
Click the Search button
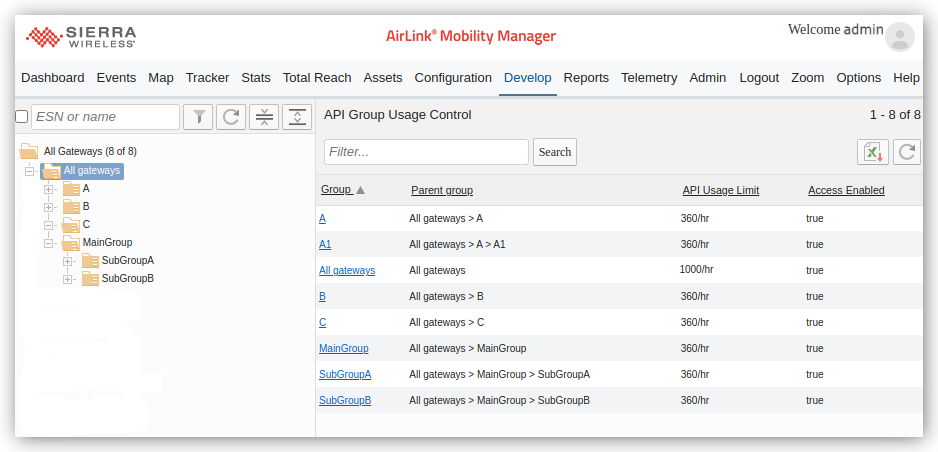coord(555,152)
